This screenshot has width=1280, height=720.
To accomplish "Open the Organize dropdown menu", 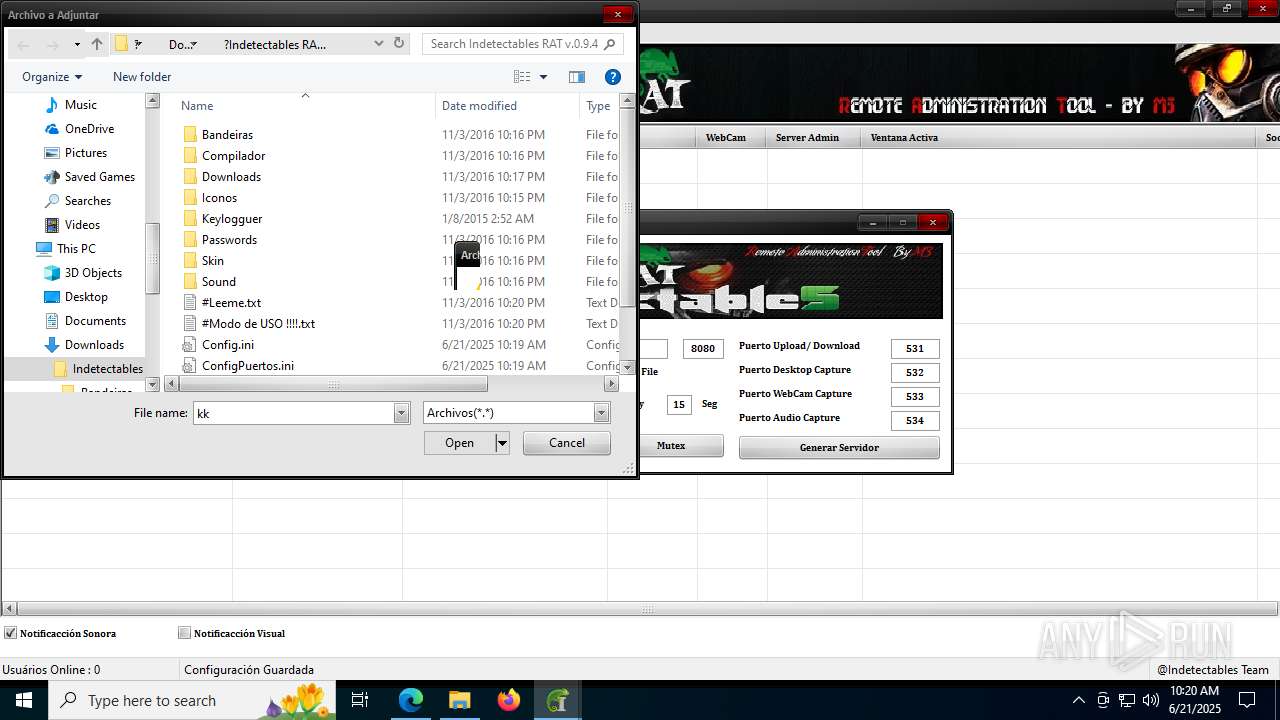I will click(52, 77).
